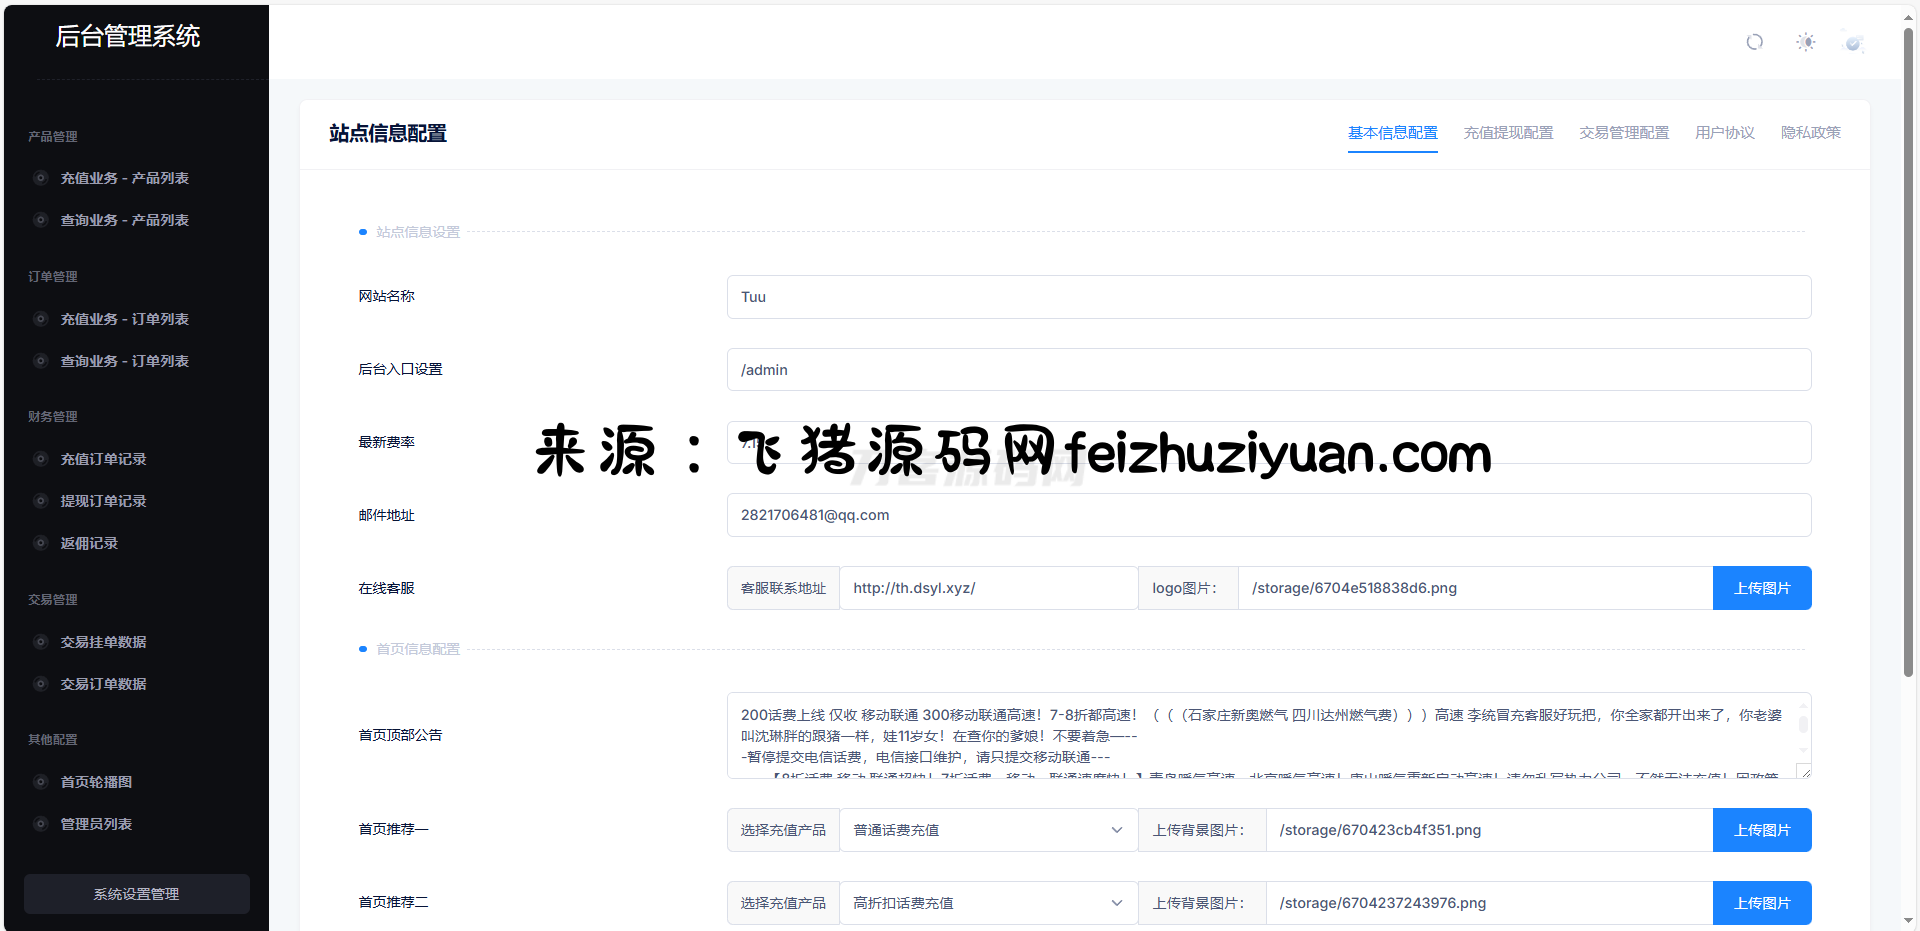Select the 隐私政策 tab
This screenshot has width=1920, height=931.
tap(1810, 133)
